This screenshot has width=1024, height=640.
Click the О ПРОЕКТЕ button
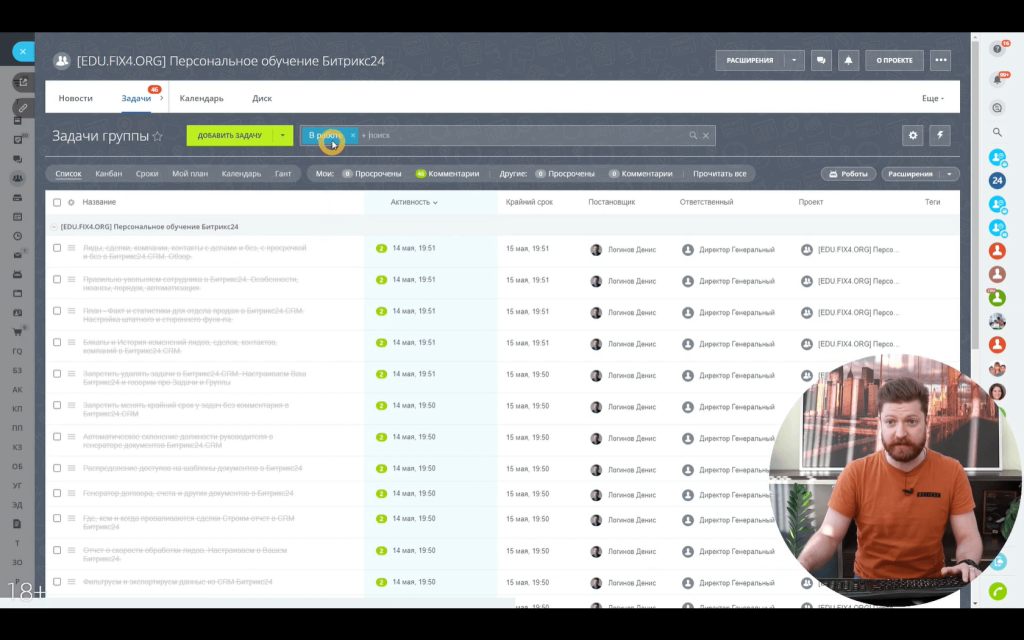pos(895,60)
